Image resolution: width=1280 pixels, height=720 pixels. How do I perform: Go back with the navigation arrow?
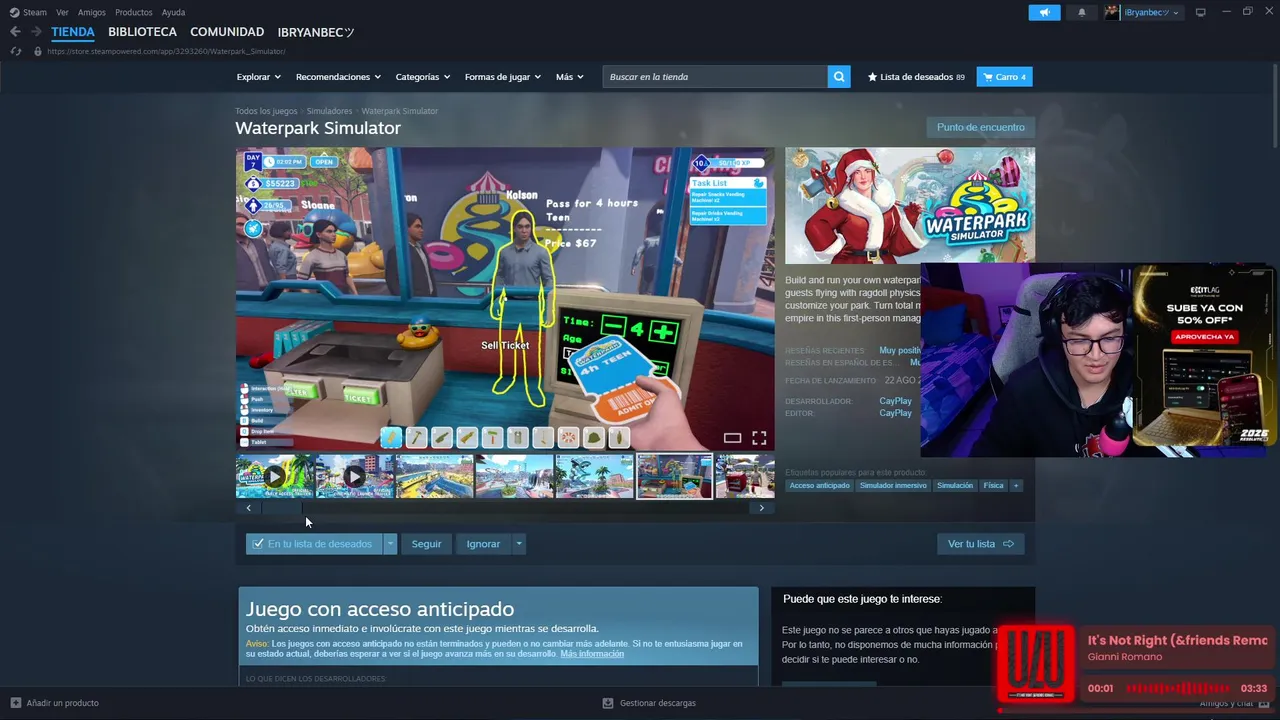click(15, 32)
